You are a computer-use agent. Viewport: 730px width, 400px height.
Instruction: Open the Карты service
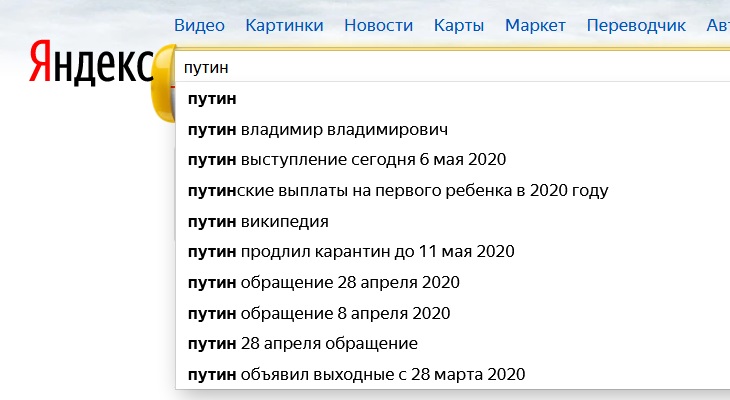coord(459,25)
